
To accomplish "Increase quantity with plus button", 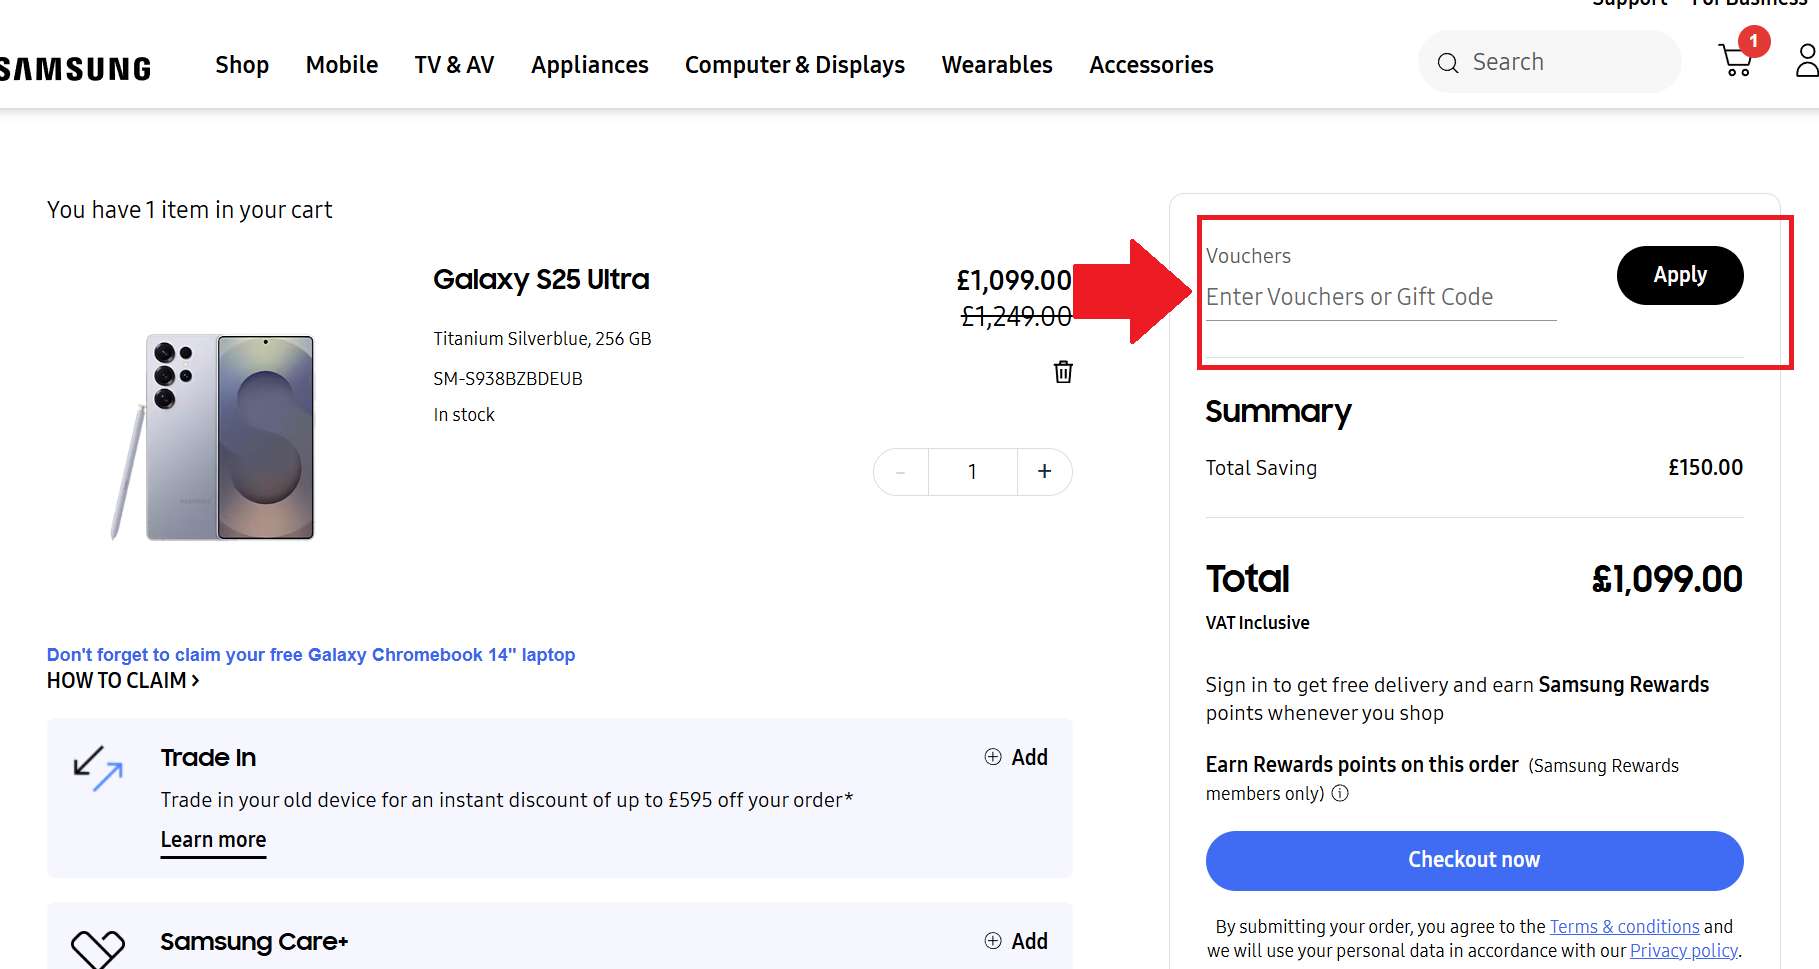I will pyautogui.click(x=1045, y=472).
